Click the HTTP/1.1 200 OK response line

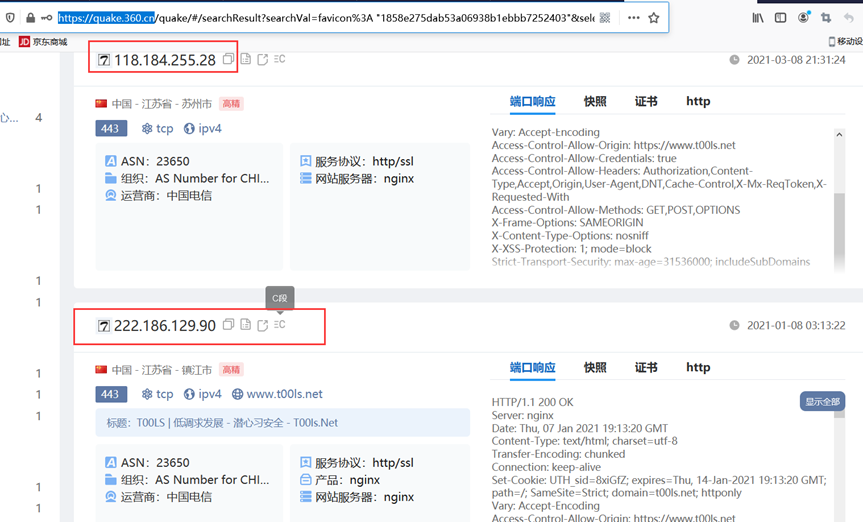click(x=532, y=402)
